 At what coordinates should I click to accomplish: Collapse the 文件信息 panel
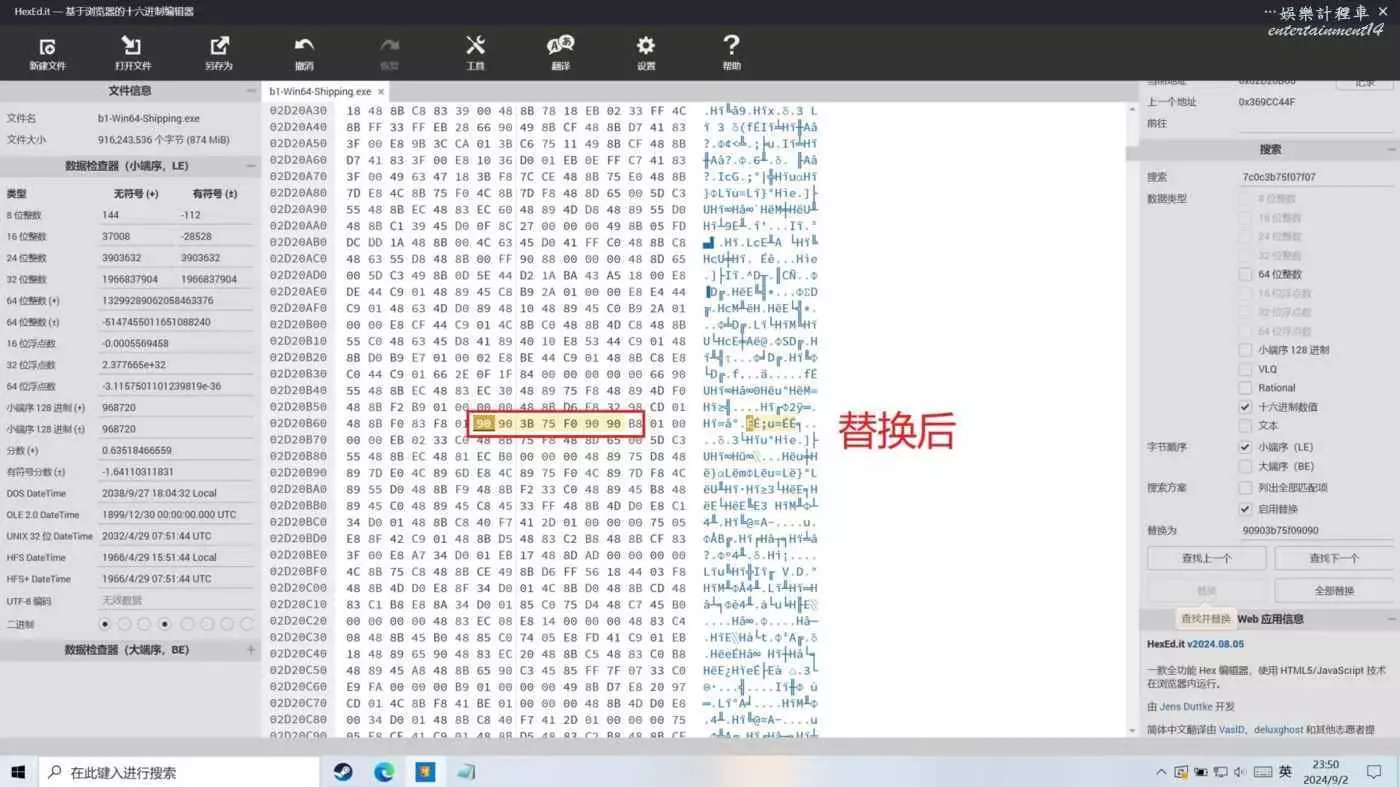[250, 91]
